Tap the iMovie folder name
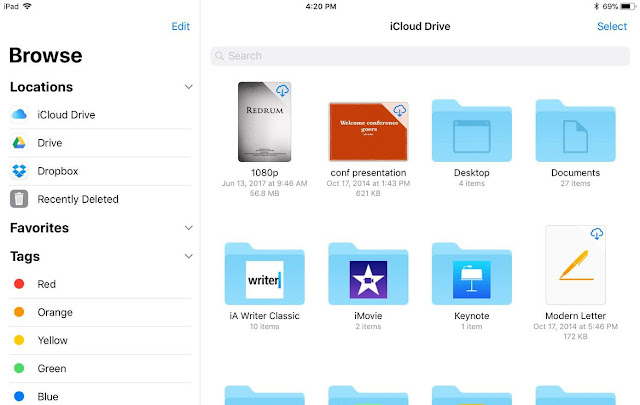Screen dimensions: 640x405 coord(368,316)
